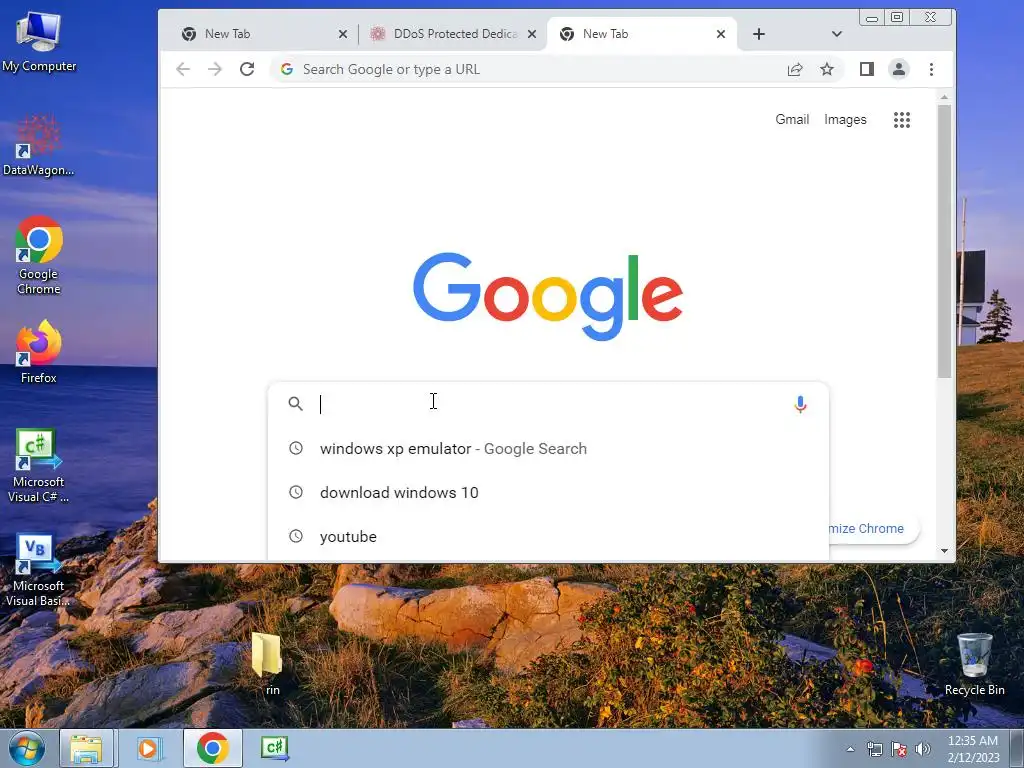1024x768 pixels.
Task: Click the Google logo
Action: (x=548, y=296)
